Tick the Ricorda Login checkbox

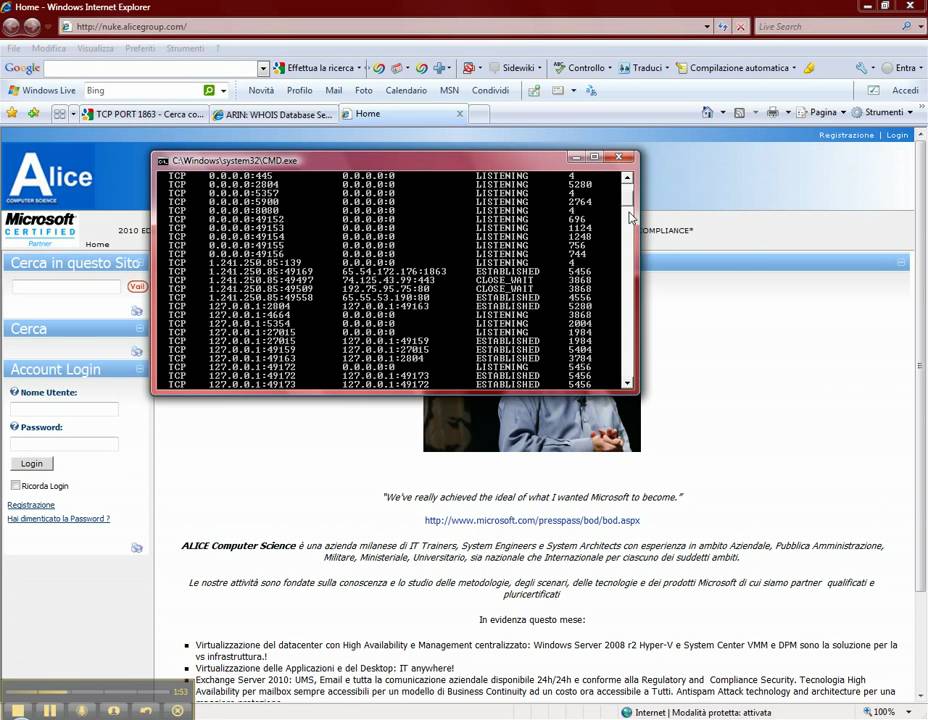pos(15,485)
